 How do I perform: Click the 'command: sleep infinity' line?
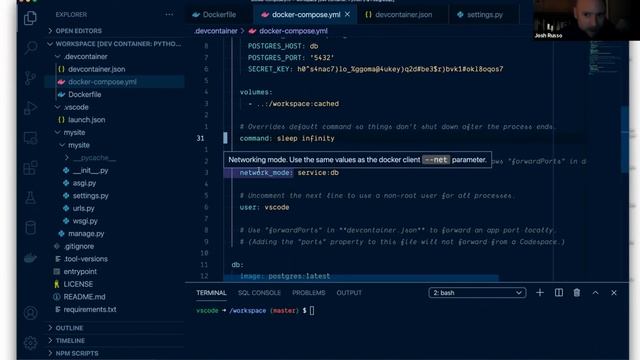[287, 138]
